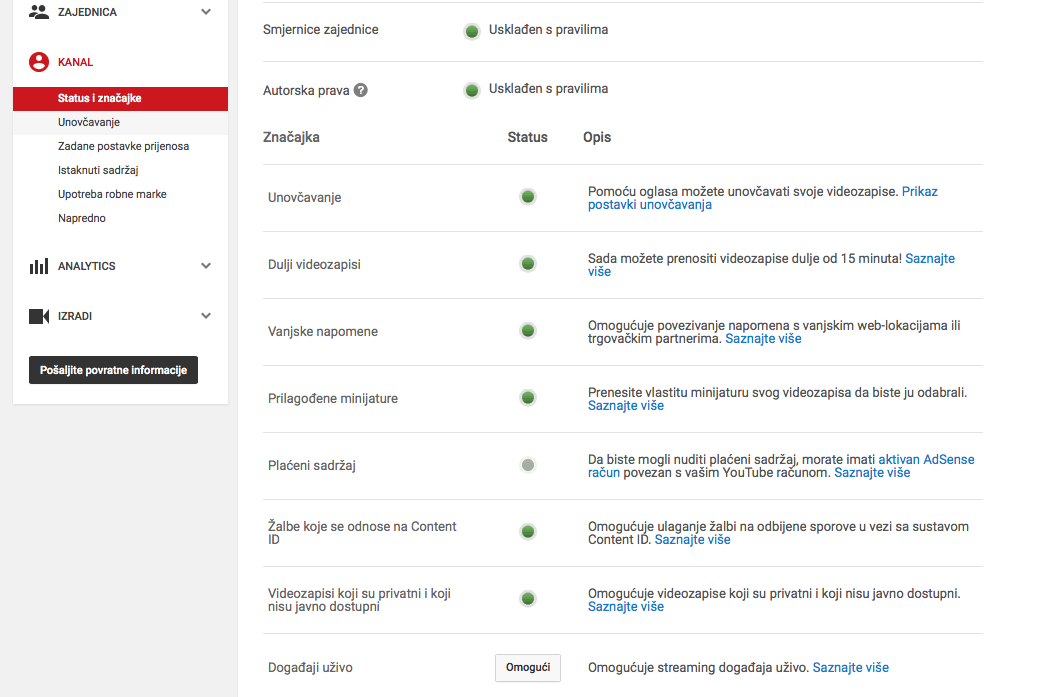
Task: Click the help icon beside Autorska prava
Action: (361, 90)
